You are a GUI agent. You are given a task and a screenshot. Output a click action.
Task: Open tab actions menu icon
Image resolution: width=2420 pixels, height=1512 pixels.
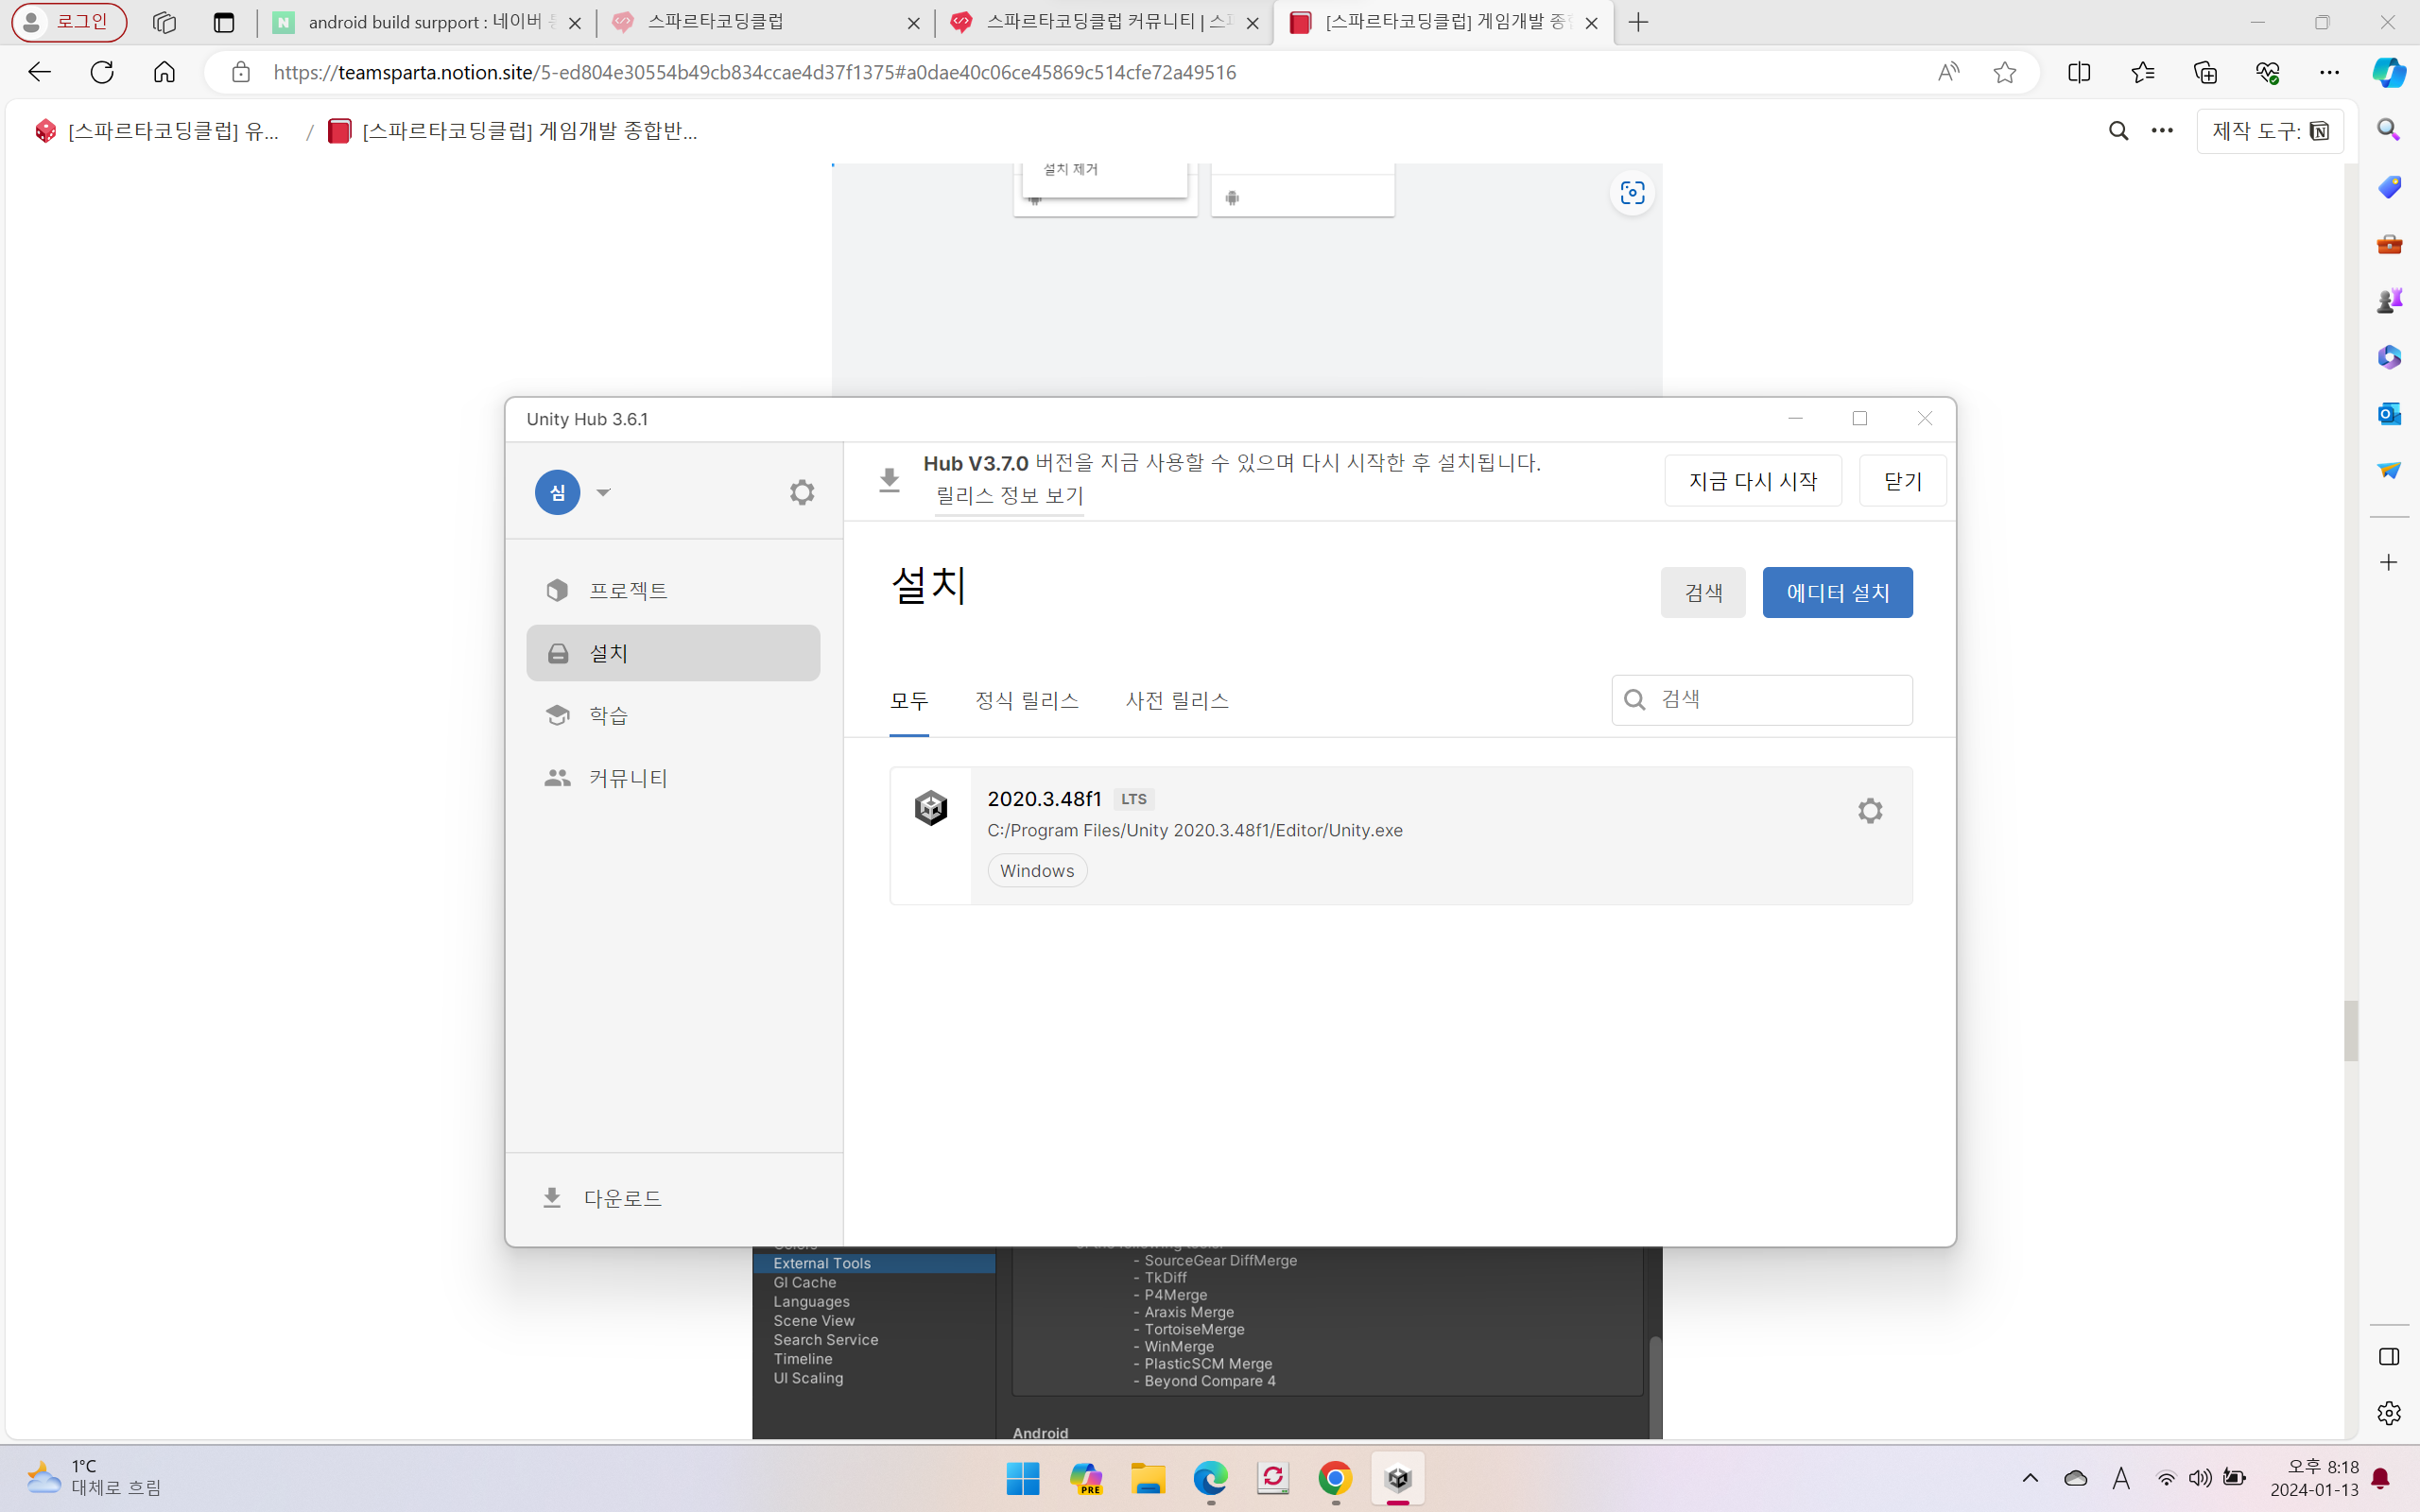click(224, 23)
